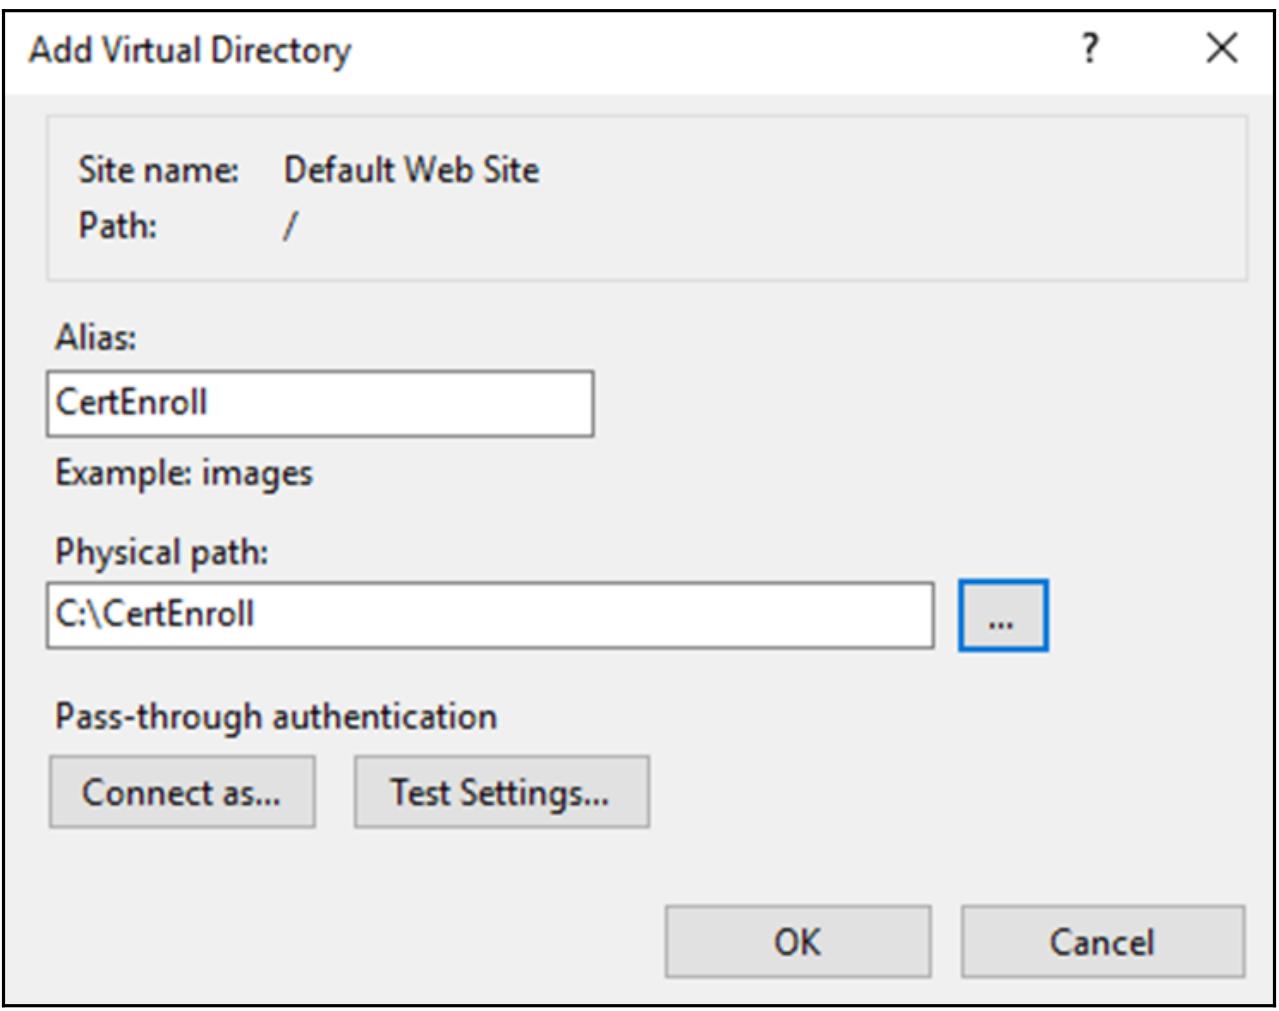Image resolution: width=1279 pixels, height=1011 pixels.
Task: Confirm with the OK button
Action: [x=797, y=941]
